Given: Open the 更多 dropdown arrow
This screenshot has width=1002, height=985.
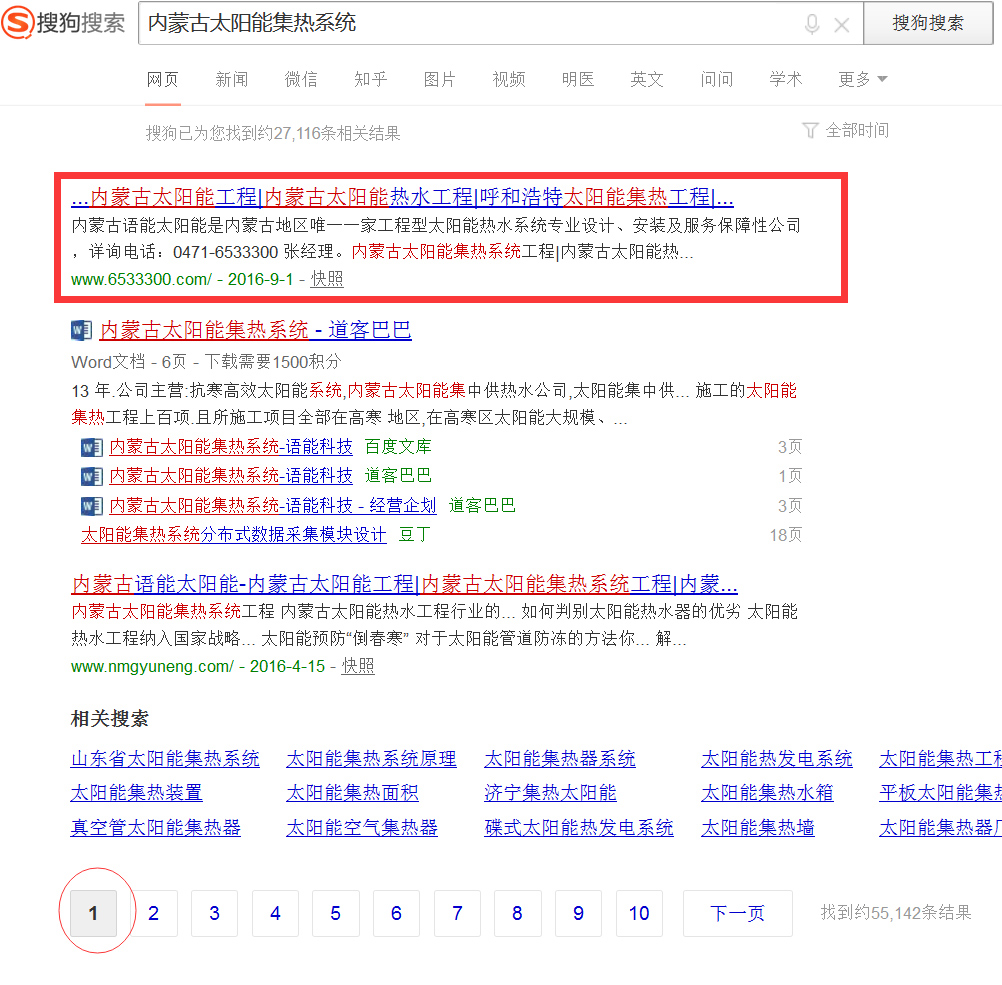Looking at the screenshot, I should [x=879, y=80].
